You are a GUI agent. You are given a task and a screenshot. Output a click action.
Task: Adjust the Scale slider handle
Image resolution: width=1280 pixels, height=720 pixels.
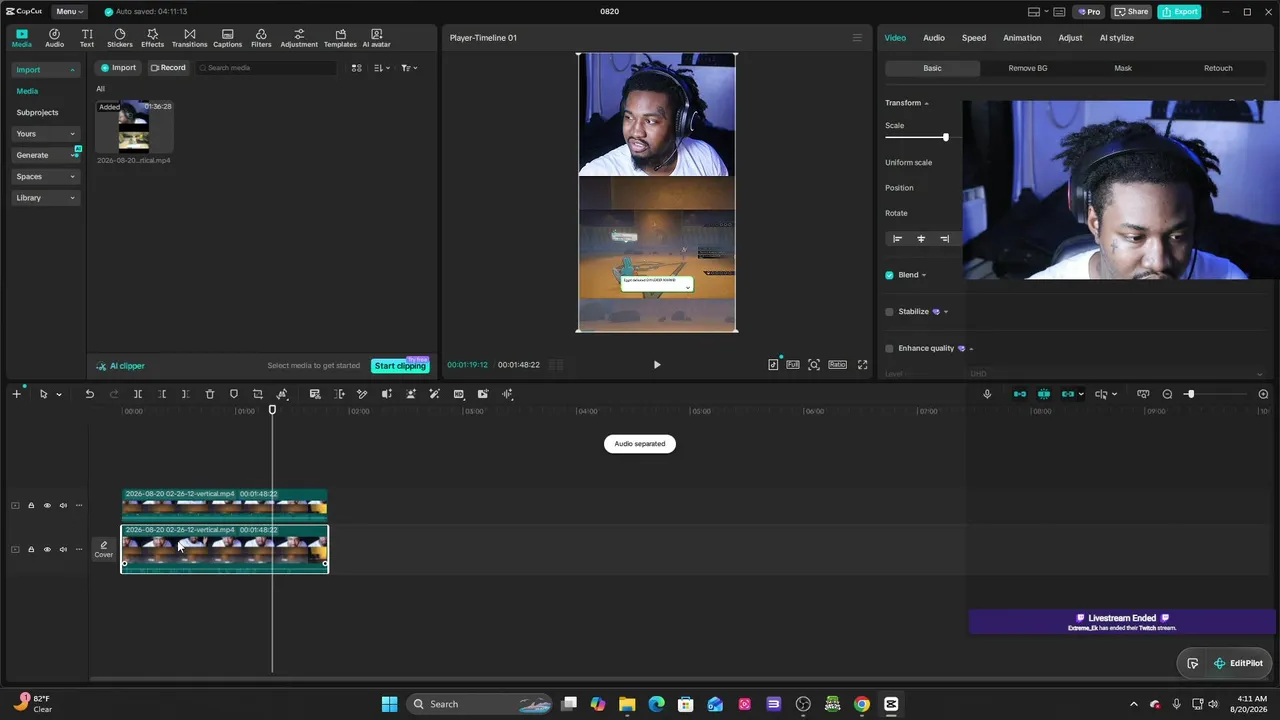click(946, 137)
